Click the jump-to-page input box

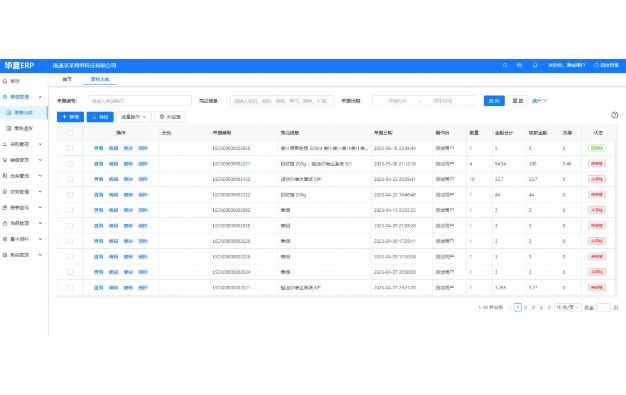[x=603, y=308]
